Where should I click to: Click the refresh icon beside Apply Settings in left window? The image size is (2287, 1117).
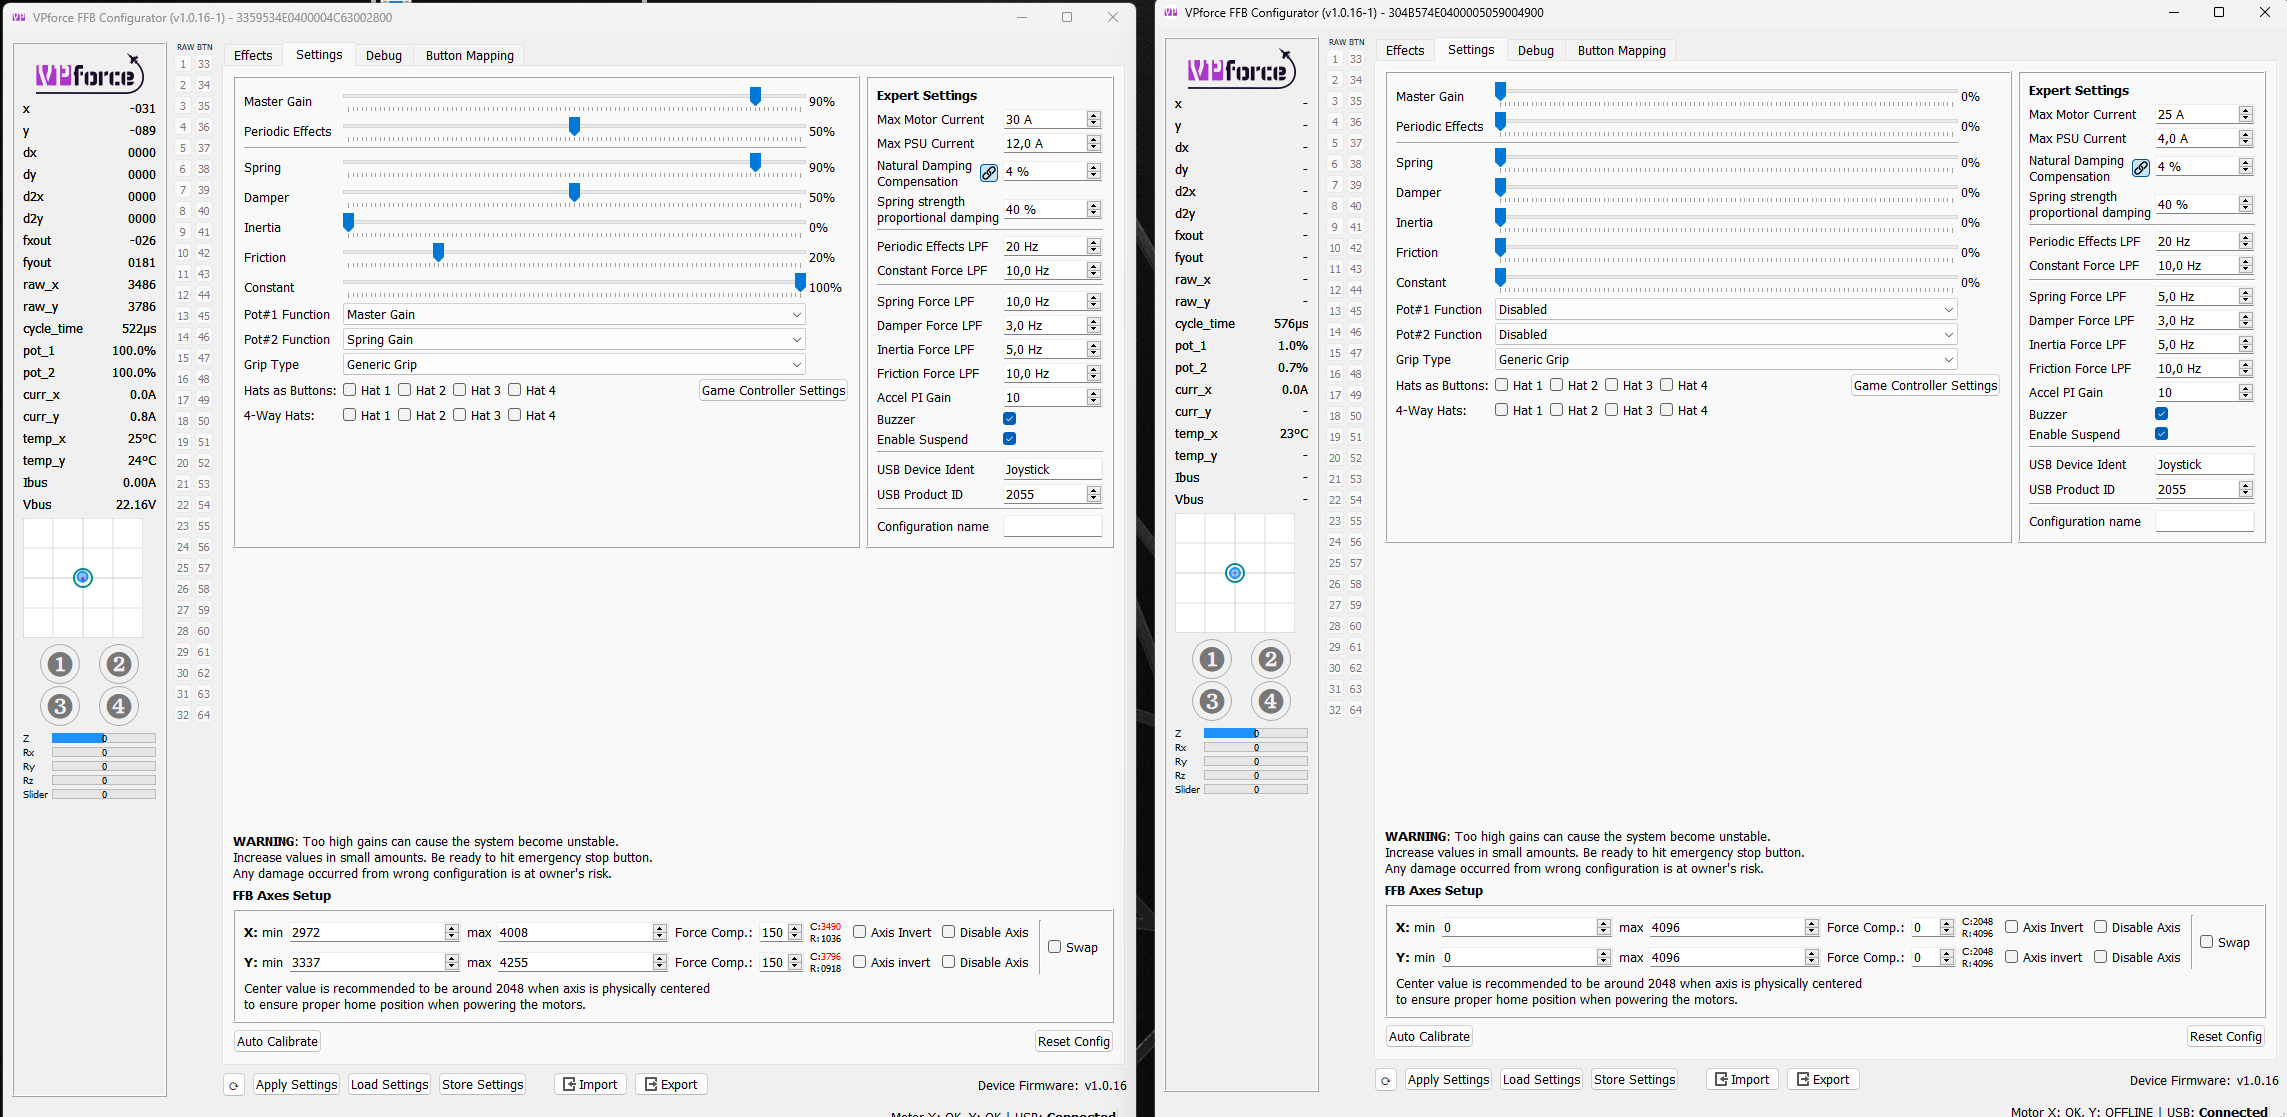[234, 1085]
